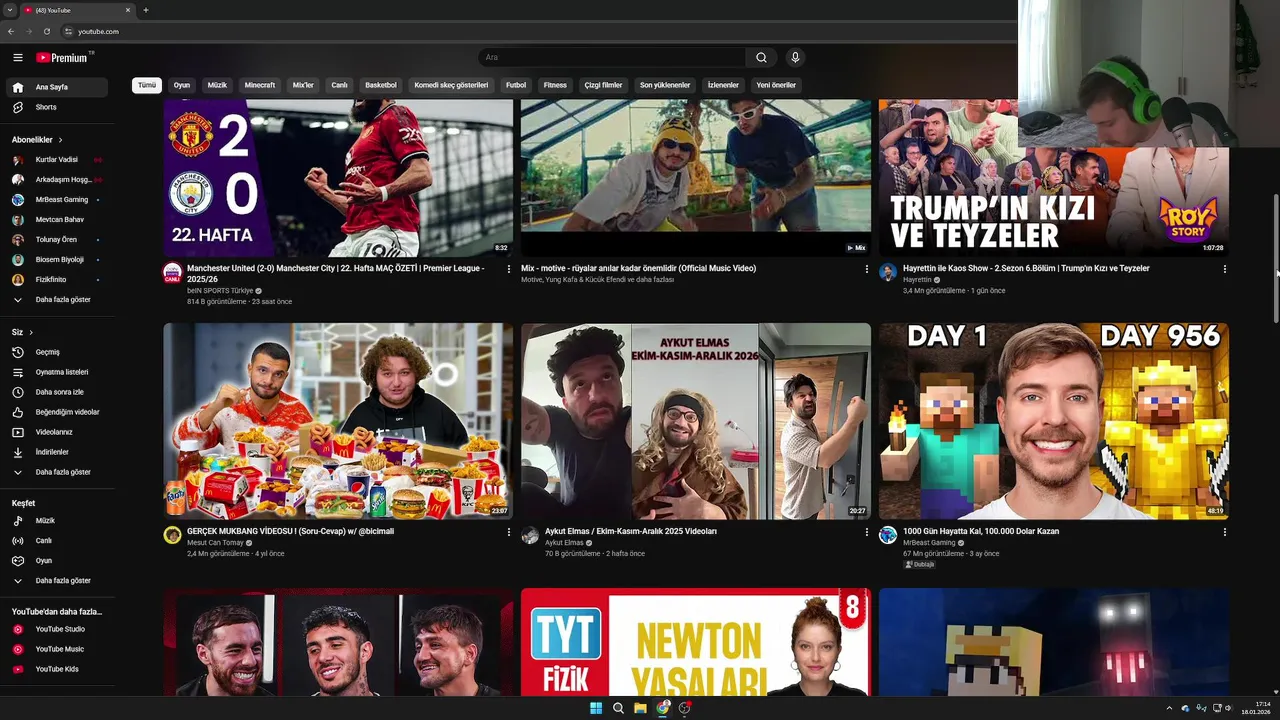Open options menu for Mix - motive video
Screen dimensions: 1280x720
point(866,269)
